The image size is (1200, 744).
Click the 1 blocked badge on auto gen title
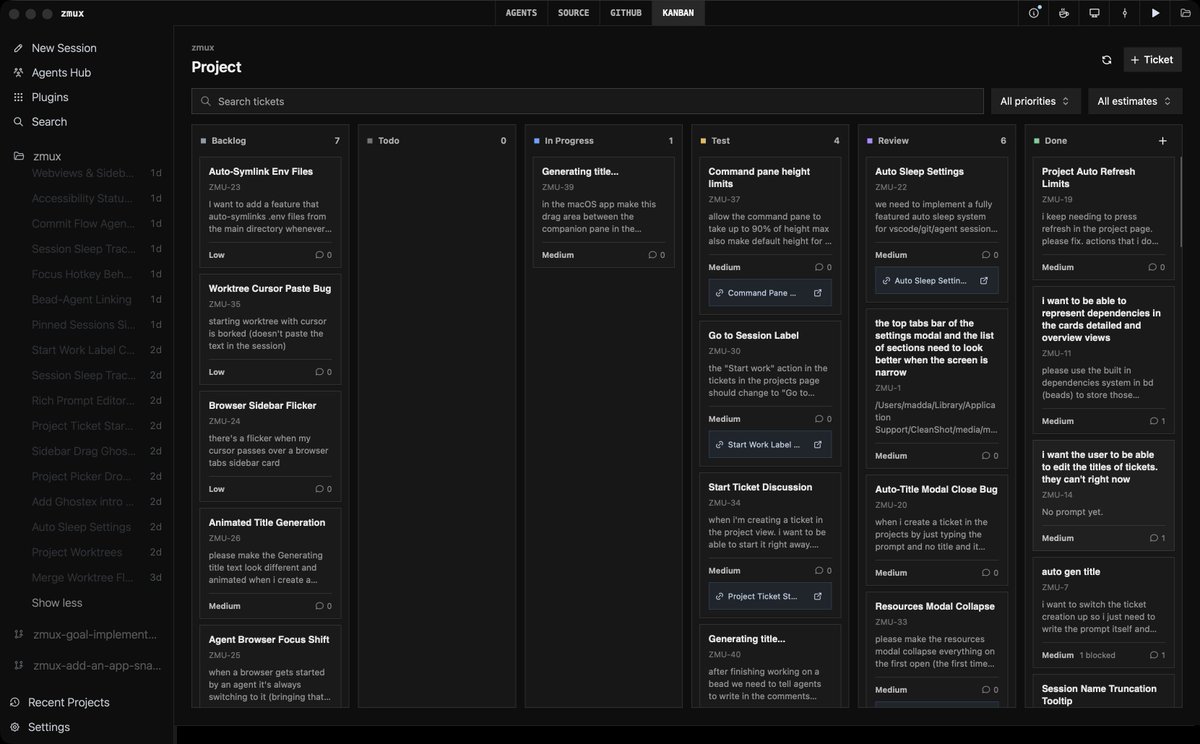coord(1098,655)
